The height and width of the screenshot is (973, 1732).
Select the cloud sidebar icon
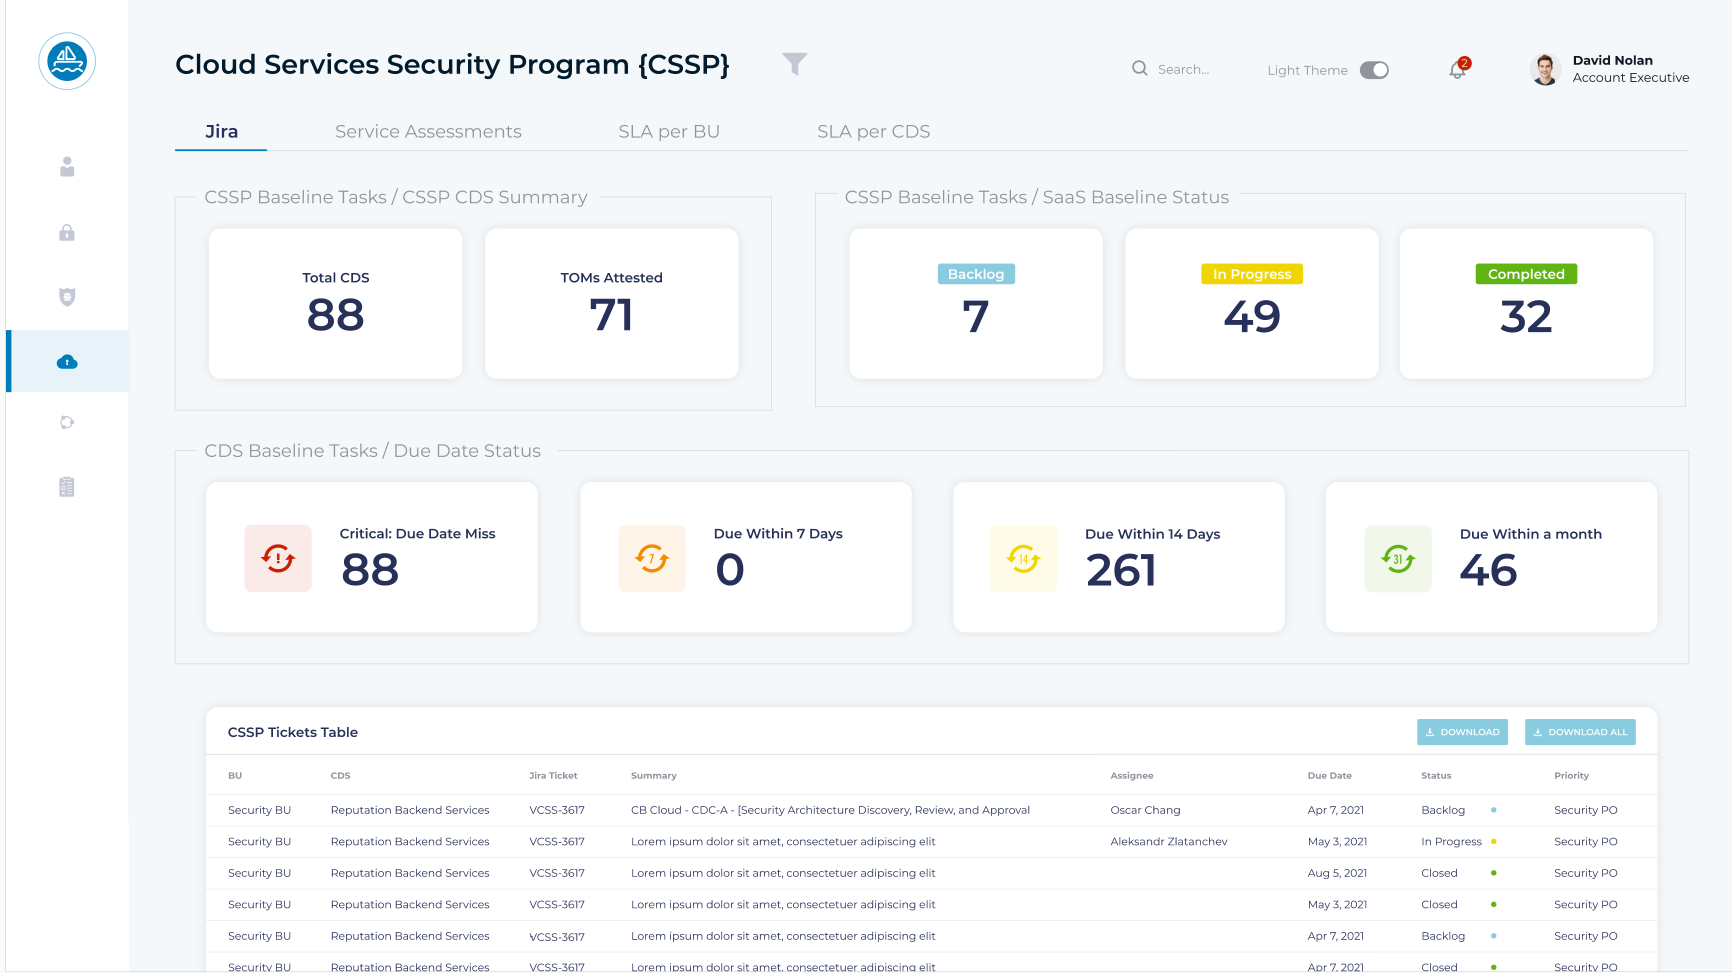(x=67, y=362)
